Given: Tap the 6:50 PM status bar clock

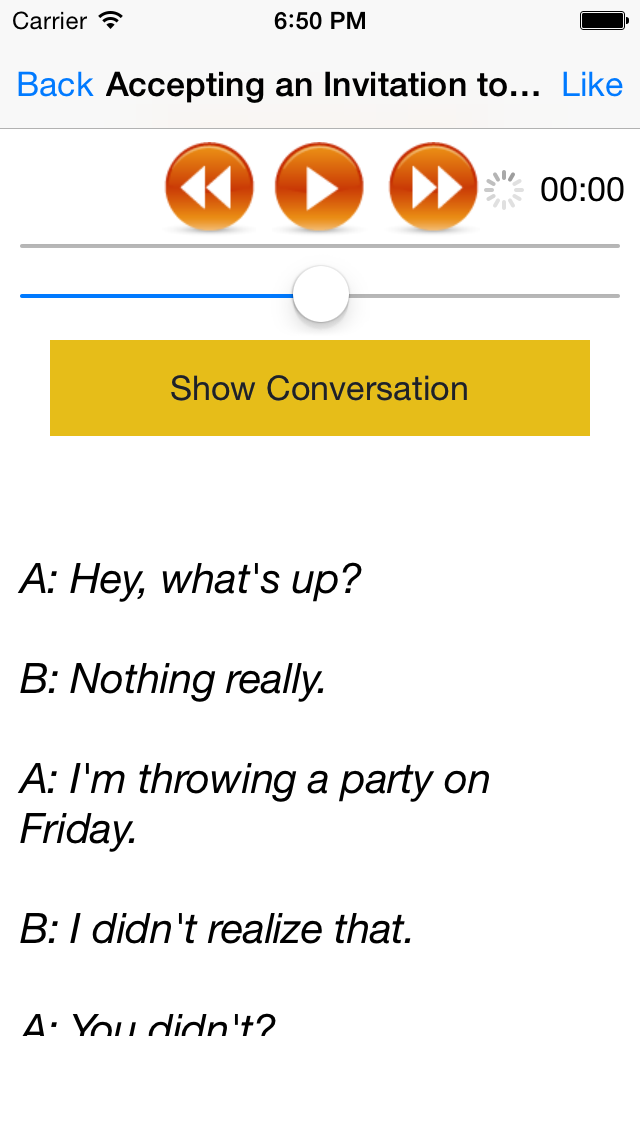Looking at the screenshot, I should (x=320, y=20).
